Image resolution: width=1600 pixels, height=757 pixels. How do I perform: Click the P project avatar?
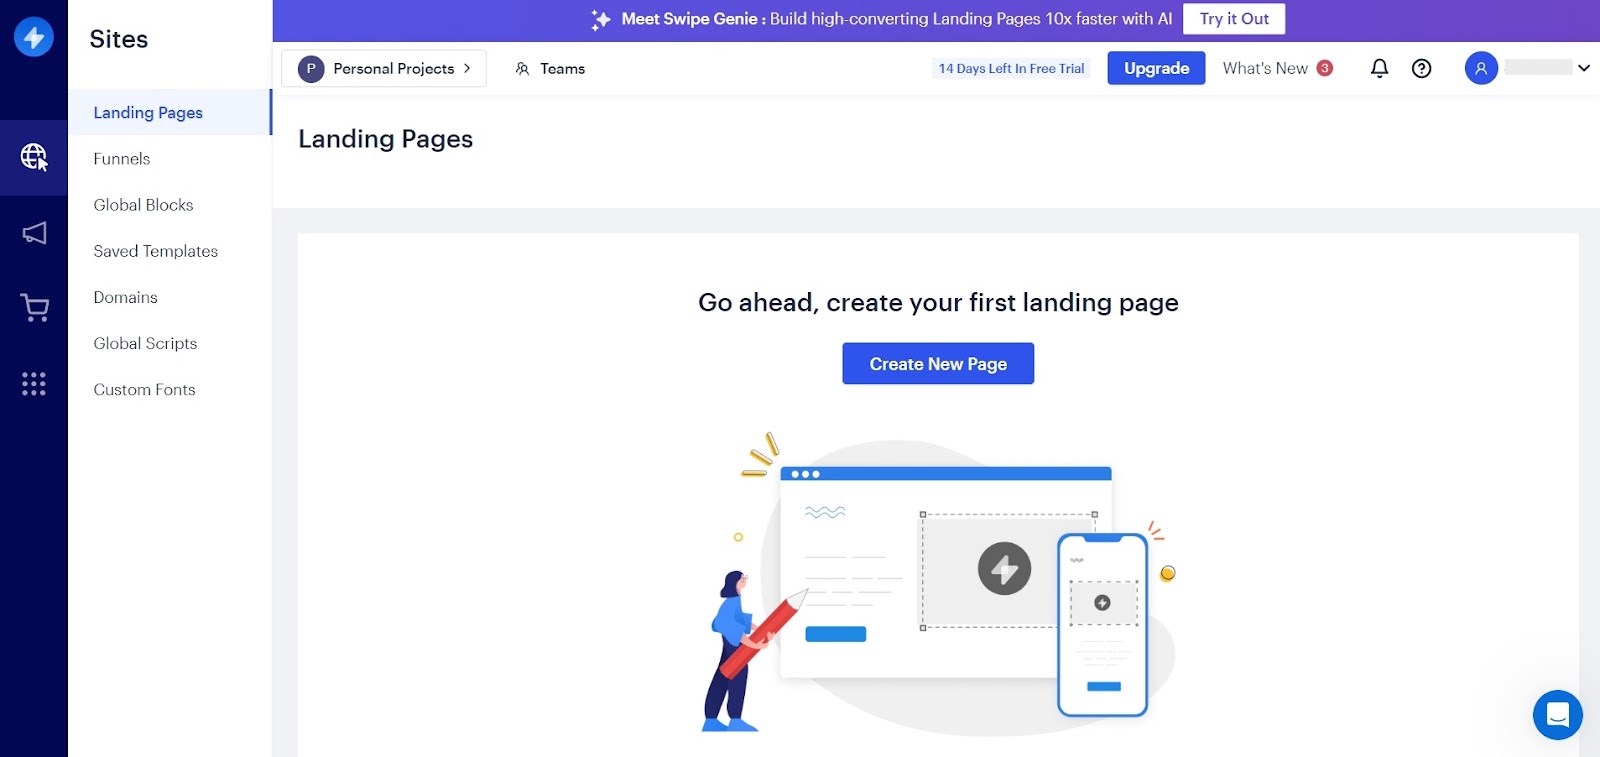[311, 68]
